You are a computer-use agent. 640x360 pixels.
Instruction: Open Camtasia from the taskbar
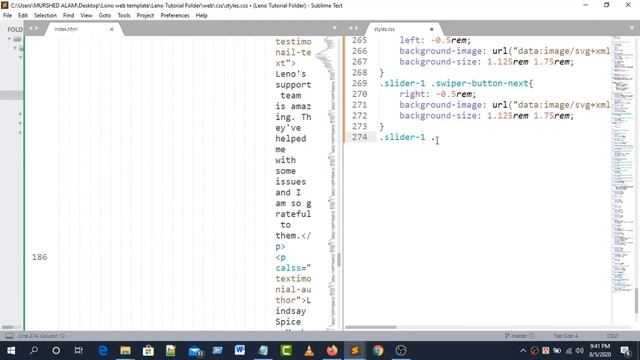coord(286,351)
